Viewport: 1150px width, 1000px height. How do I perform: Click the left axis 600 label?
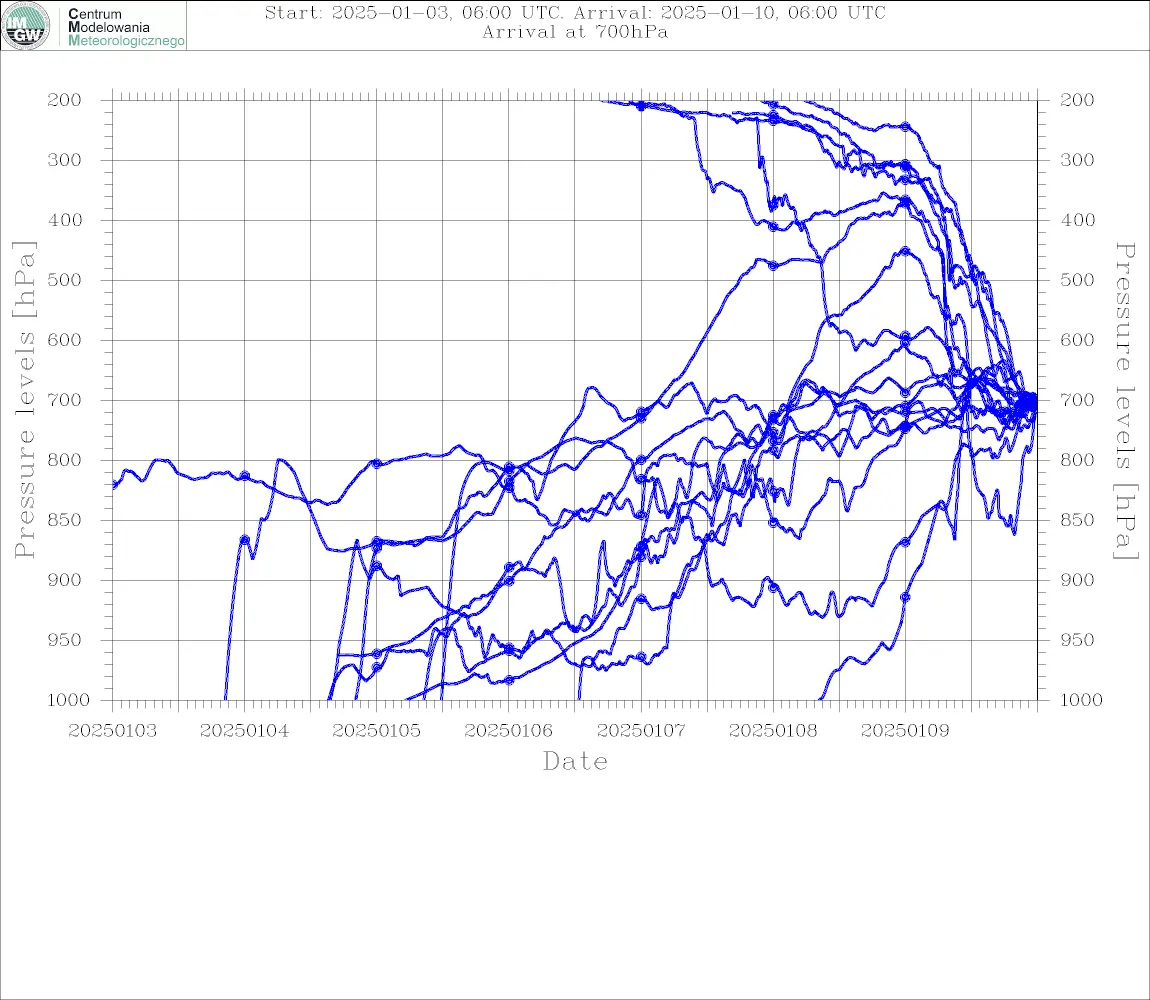[x=65, y=340]
